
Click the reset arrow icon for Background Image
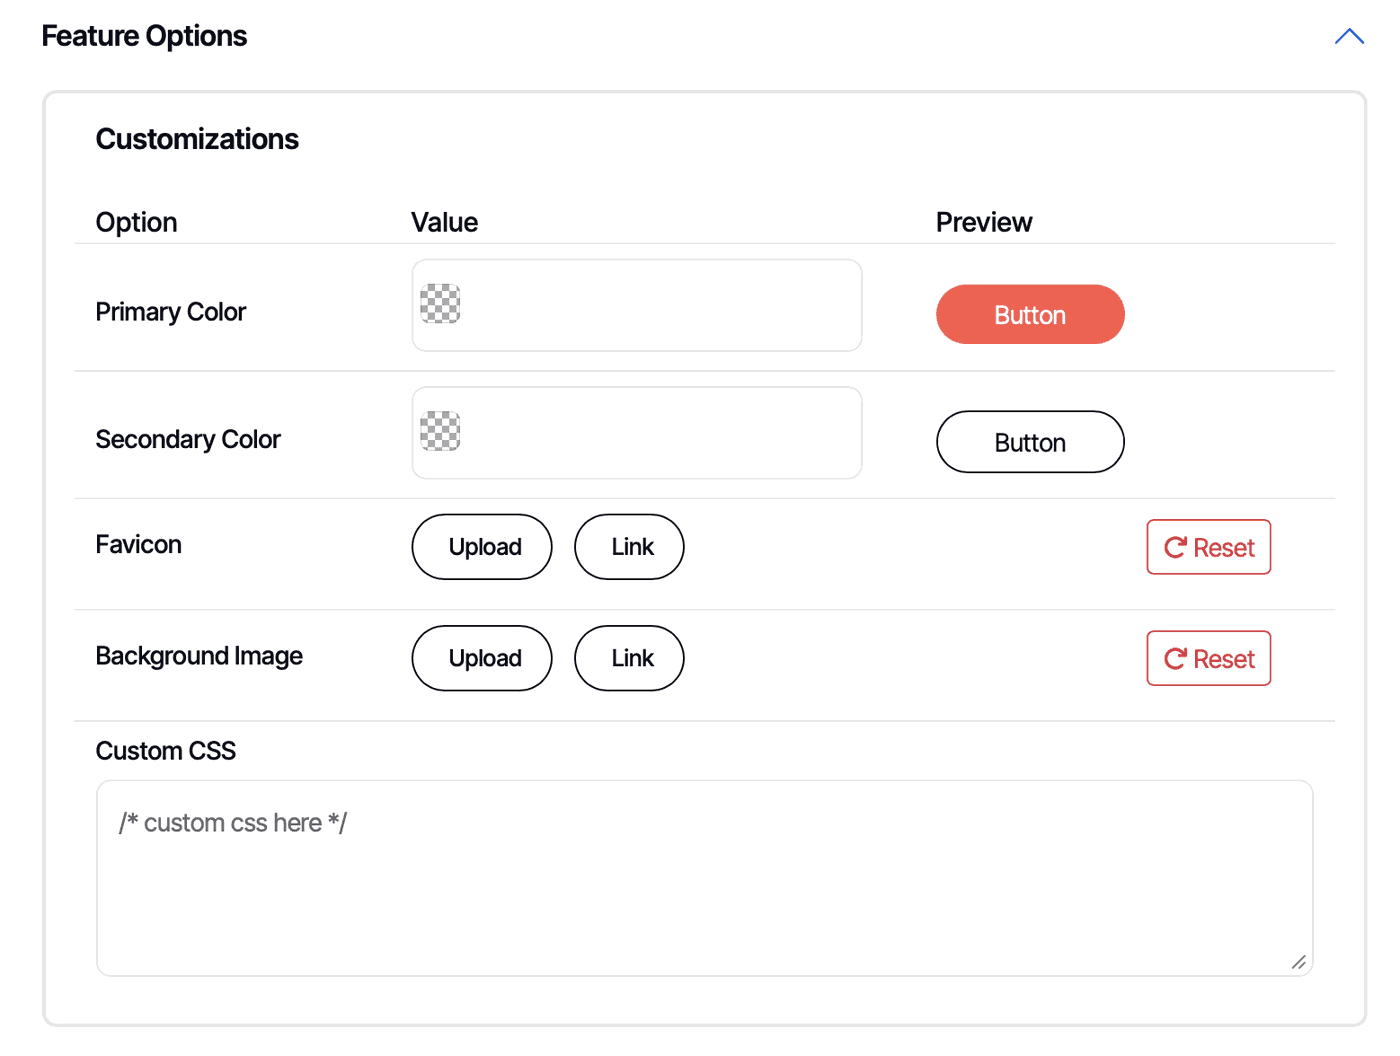1175,658
